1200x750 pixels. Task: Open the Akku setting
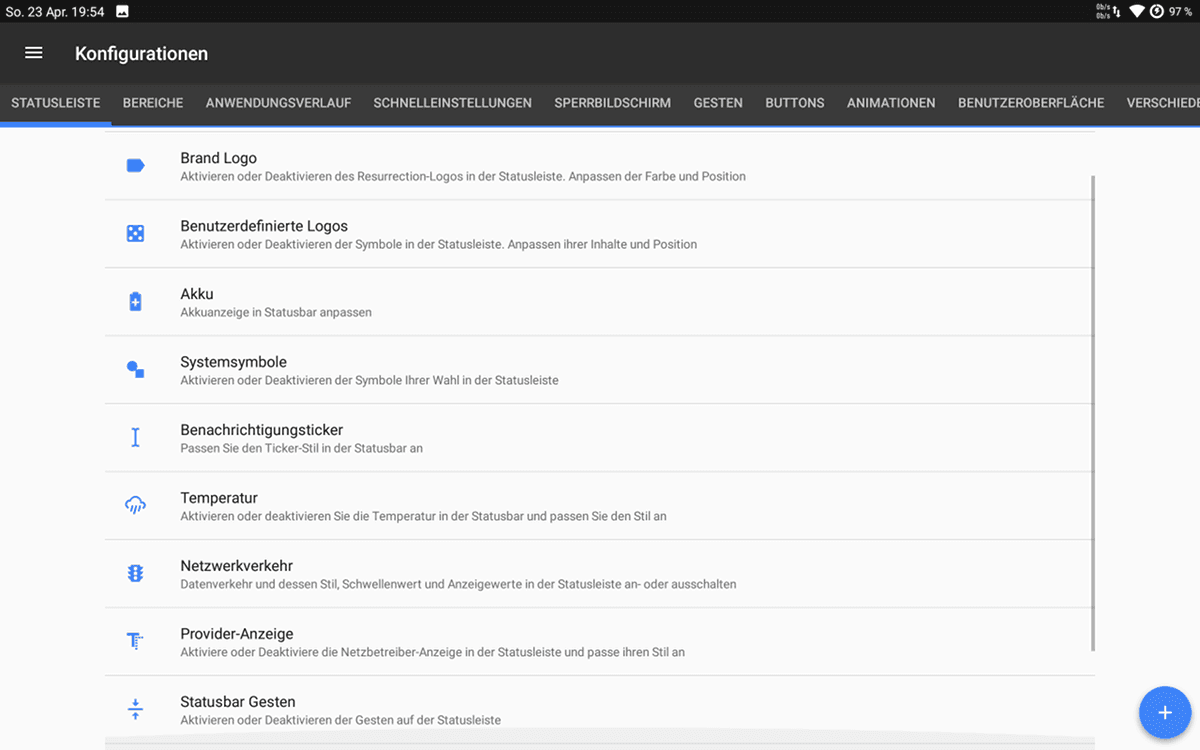click(600, 302)
